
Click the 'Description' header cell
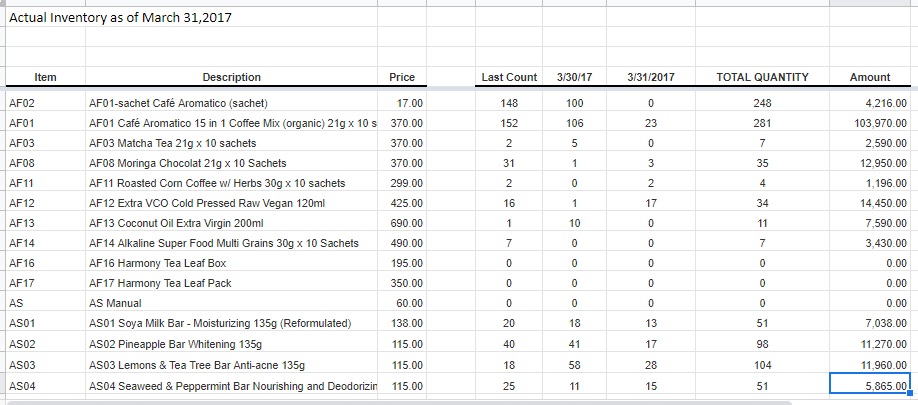[x=231, y=77]
